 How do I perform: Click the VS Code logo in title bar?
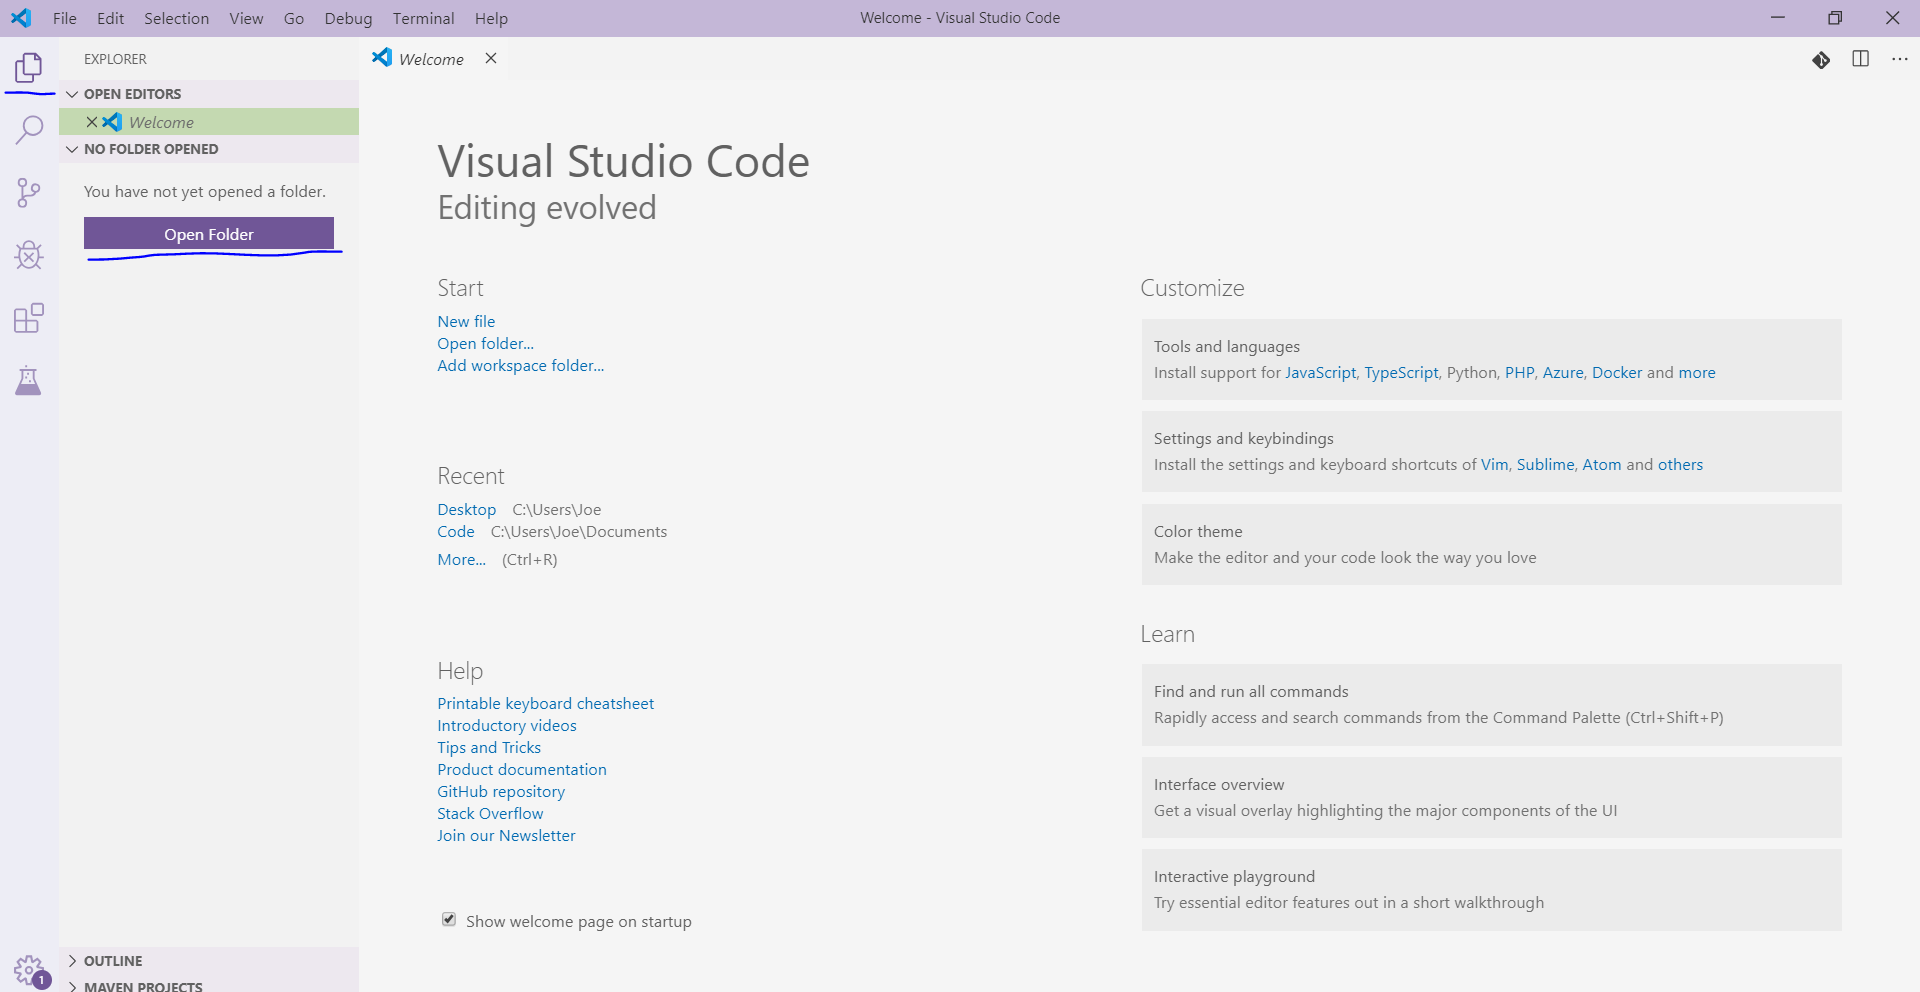coord(21,18)
